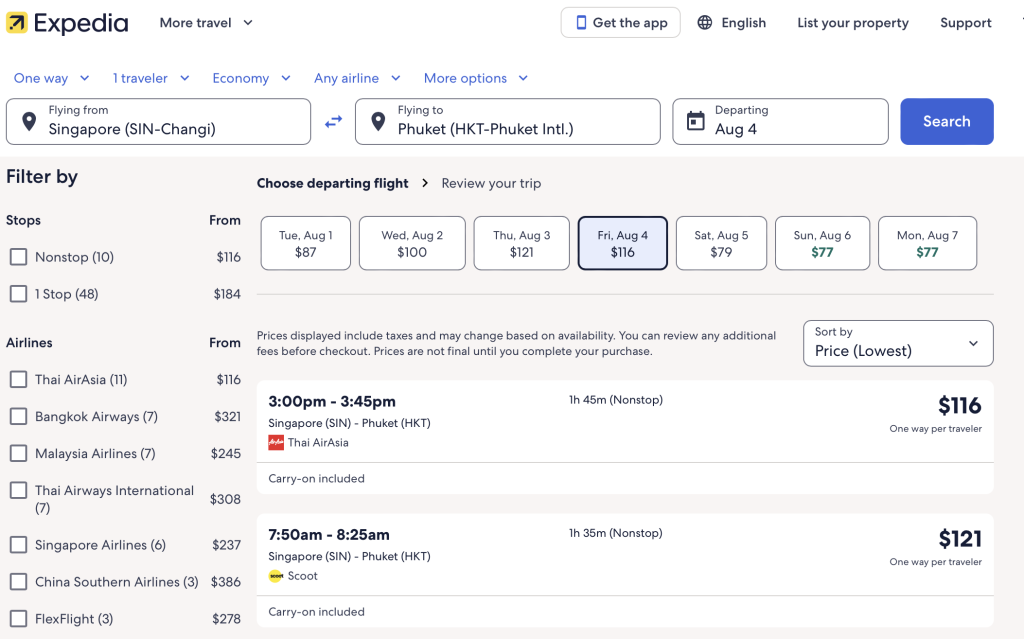Select the Sun, Aug 6 $77 date tab
1024x639 pixels.
pyautogui.click(x=822, y=243)
